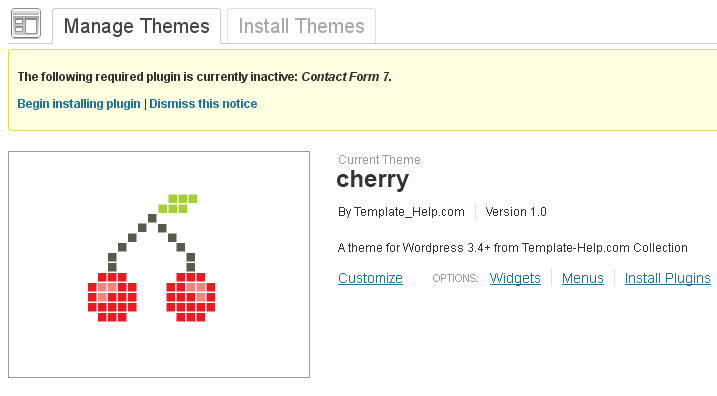Open the Menus option link
The height and width of the screenshot is (396, 717).
click(583, 278)
